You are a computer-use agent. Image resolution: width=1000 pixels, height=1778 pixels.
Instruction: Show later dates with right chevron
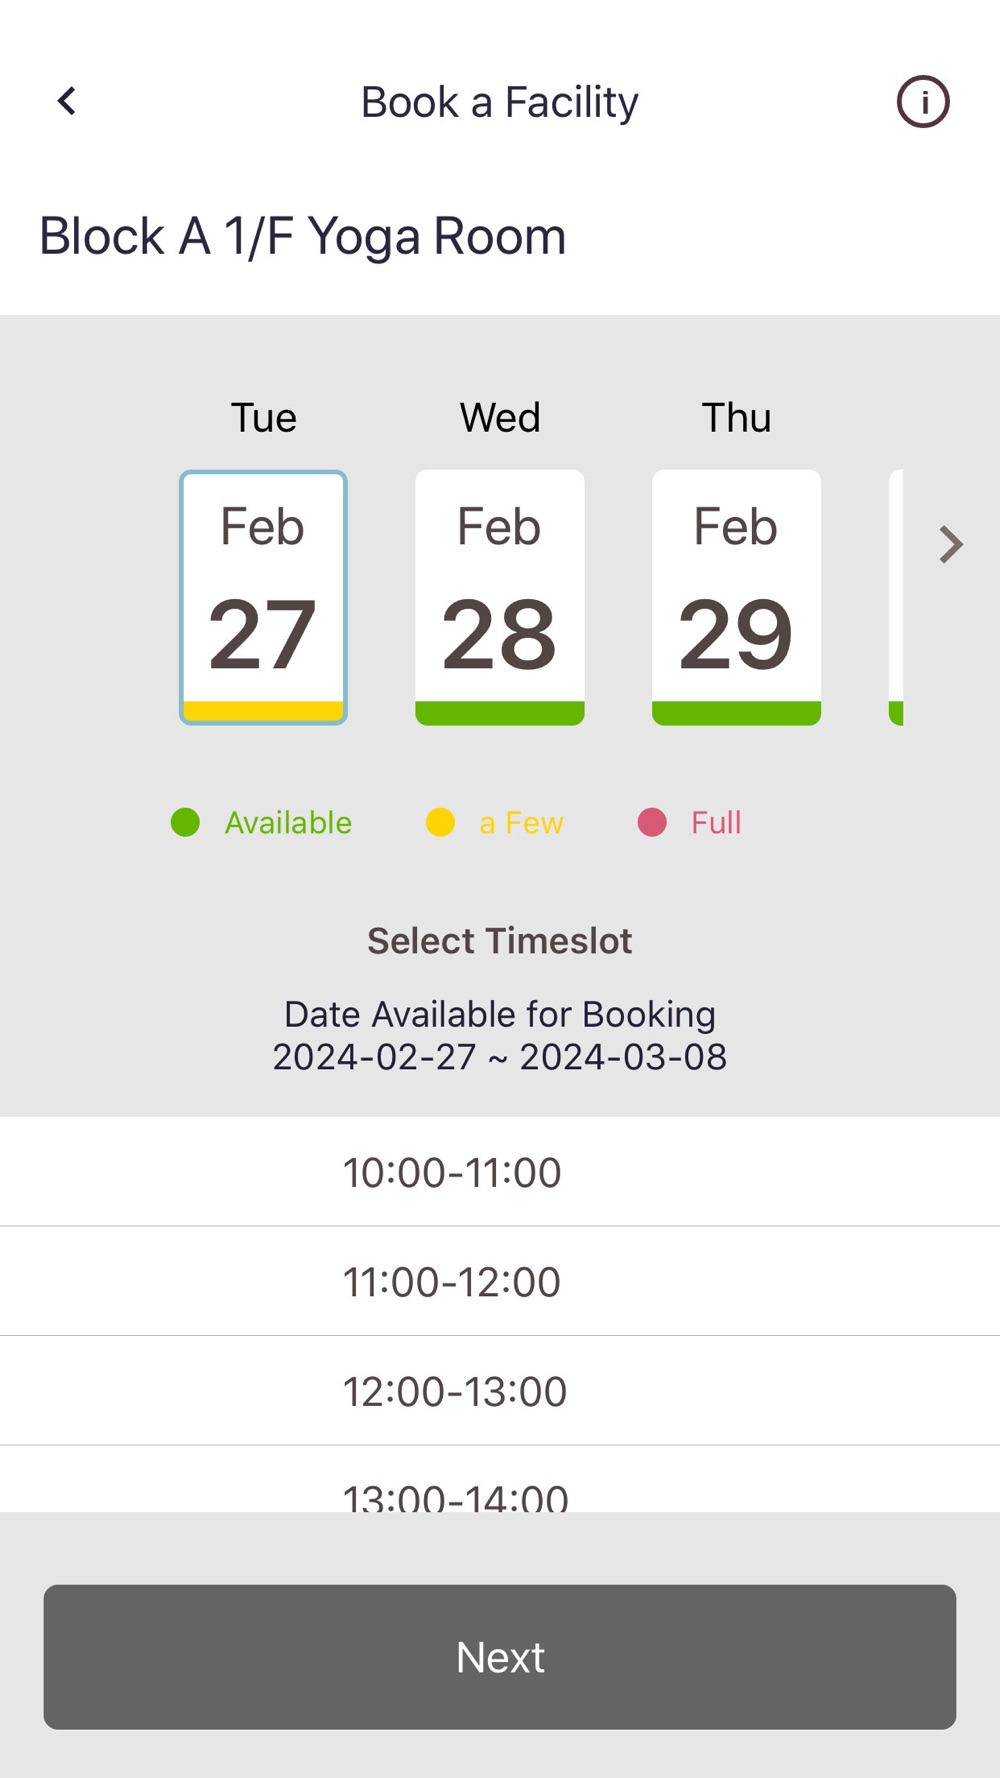tap(950, 545)
